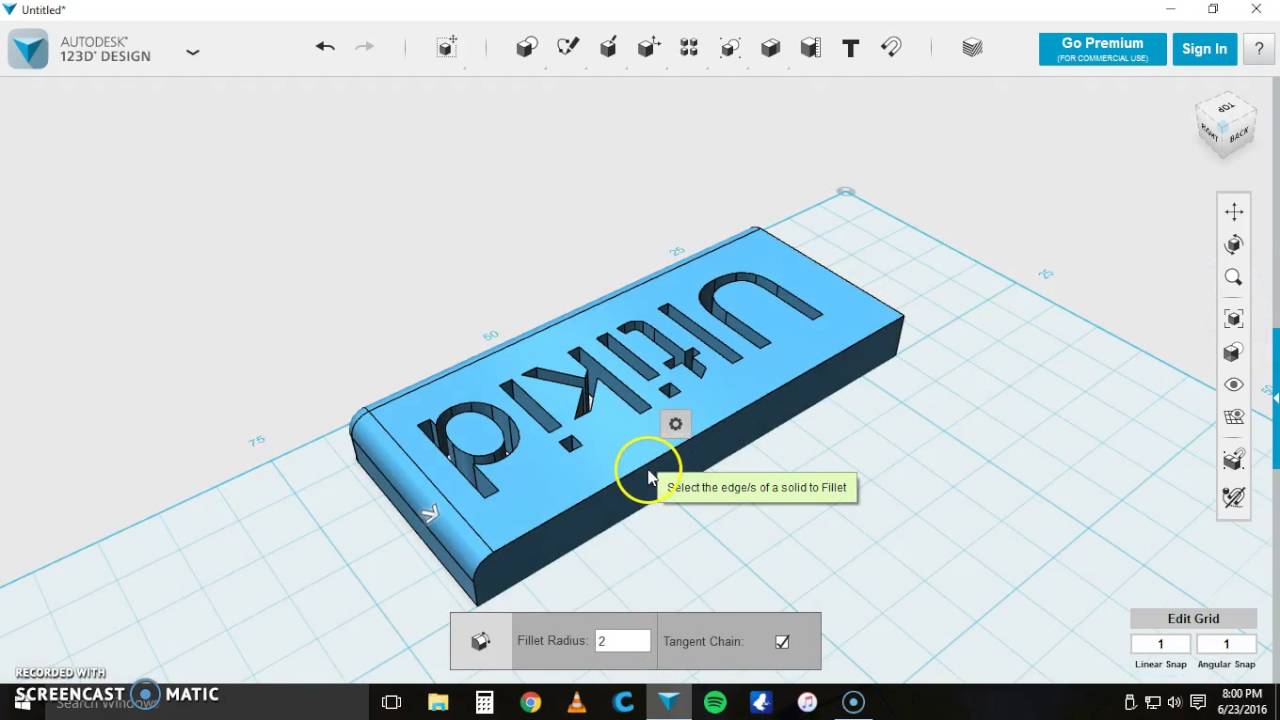
Task: Toggle the Snap magnet tool
Action: point(891,47)
